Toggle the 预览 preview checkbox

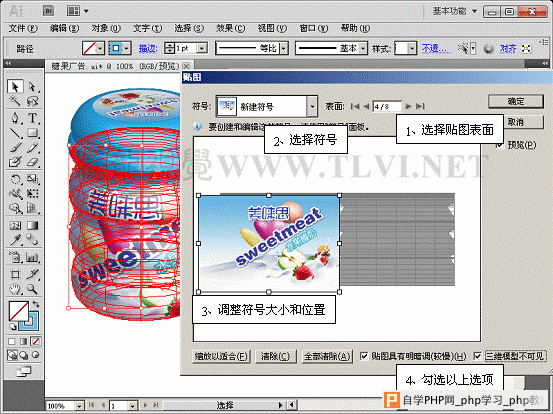point(499,145)
